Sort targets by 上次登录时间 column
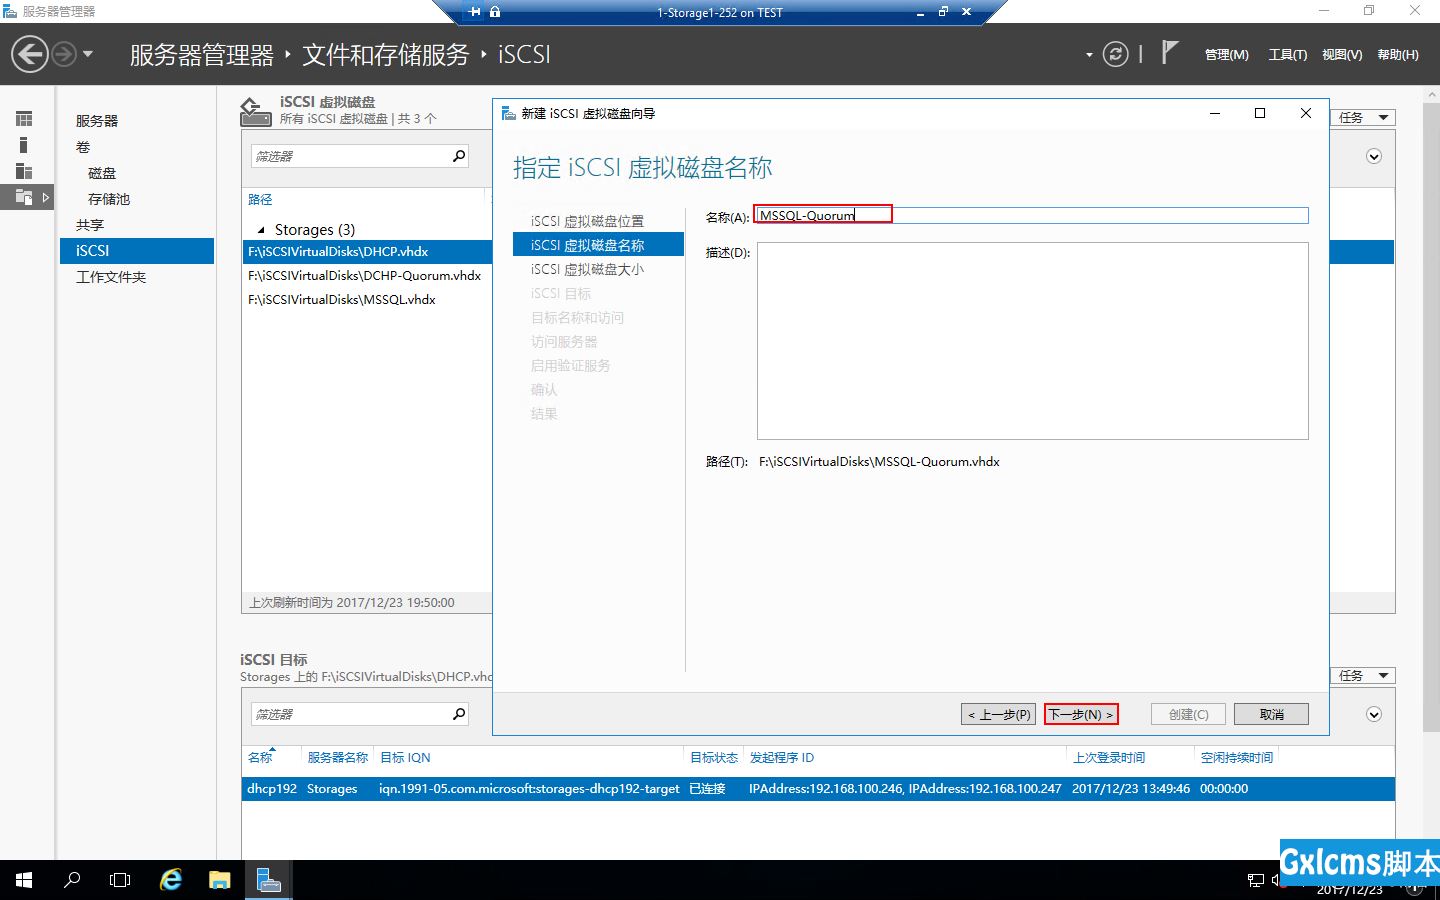Screen dimensions: 1440x900 (1109, 758)
